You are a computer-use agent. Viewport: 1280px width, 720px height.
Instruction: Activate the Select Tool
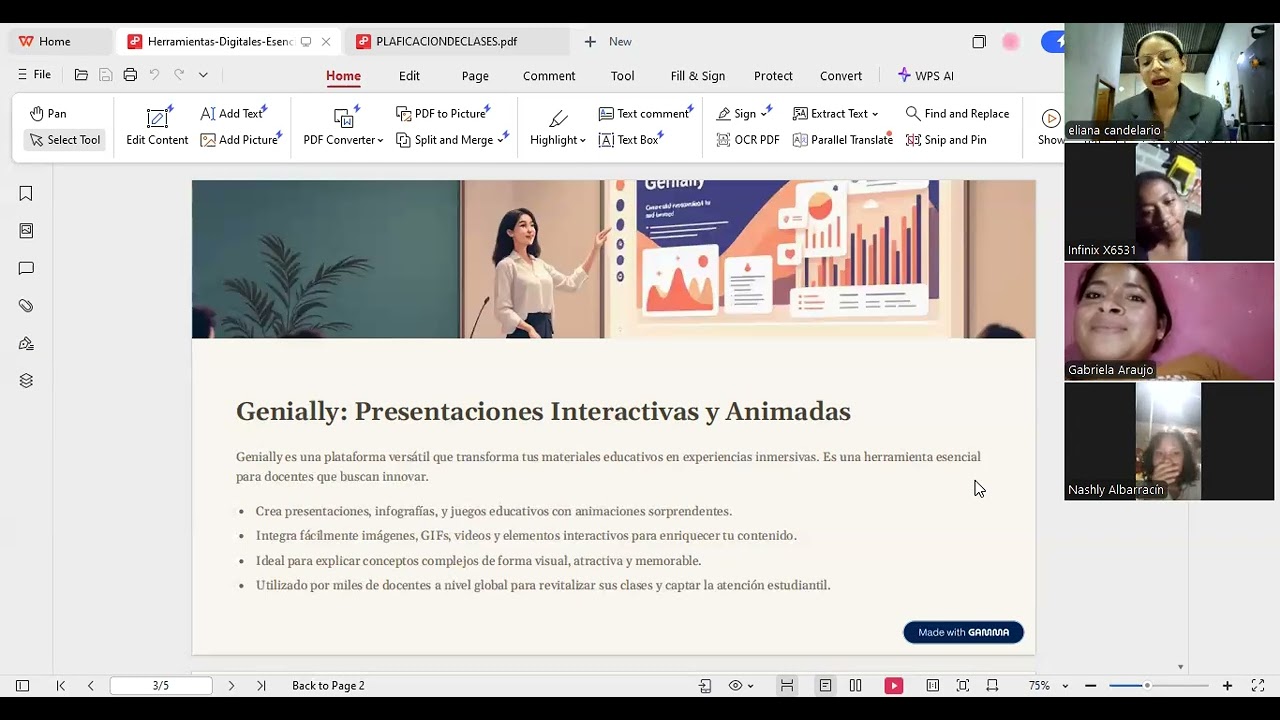pos(64,140)
